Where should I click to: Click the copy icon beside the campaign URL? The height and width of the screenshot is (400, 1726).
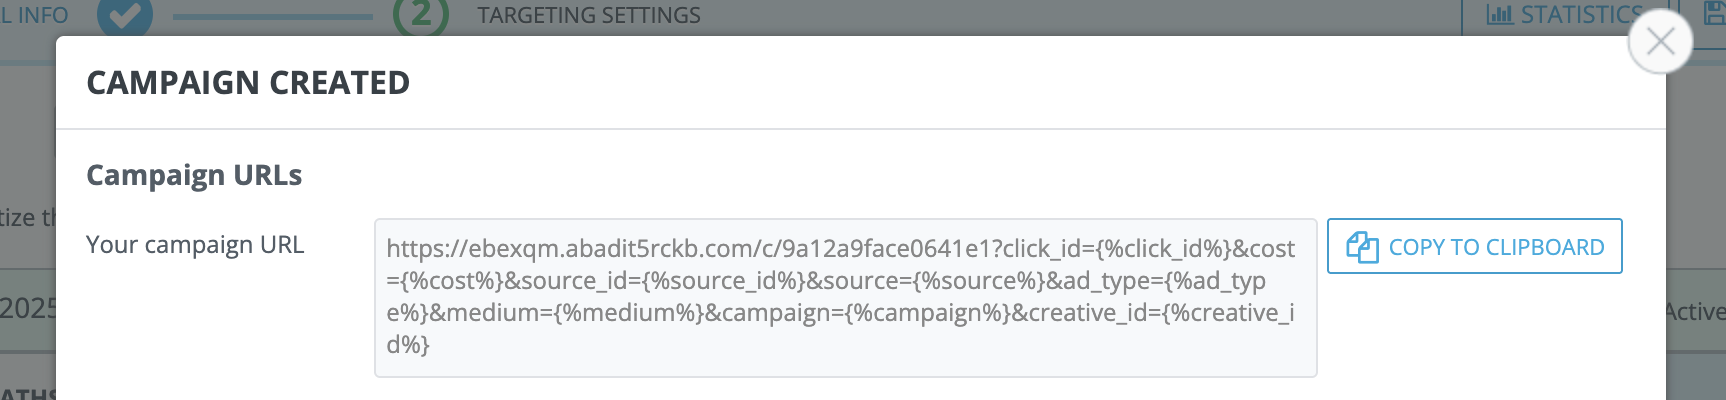(1362, 247)
